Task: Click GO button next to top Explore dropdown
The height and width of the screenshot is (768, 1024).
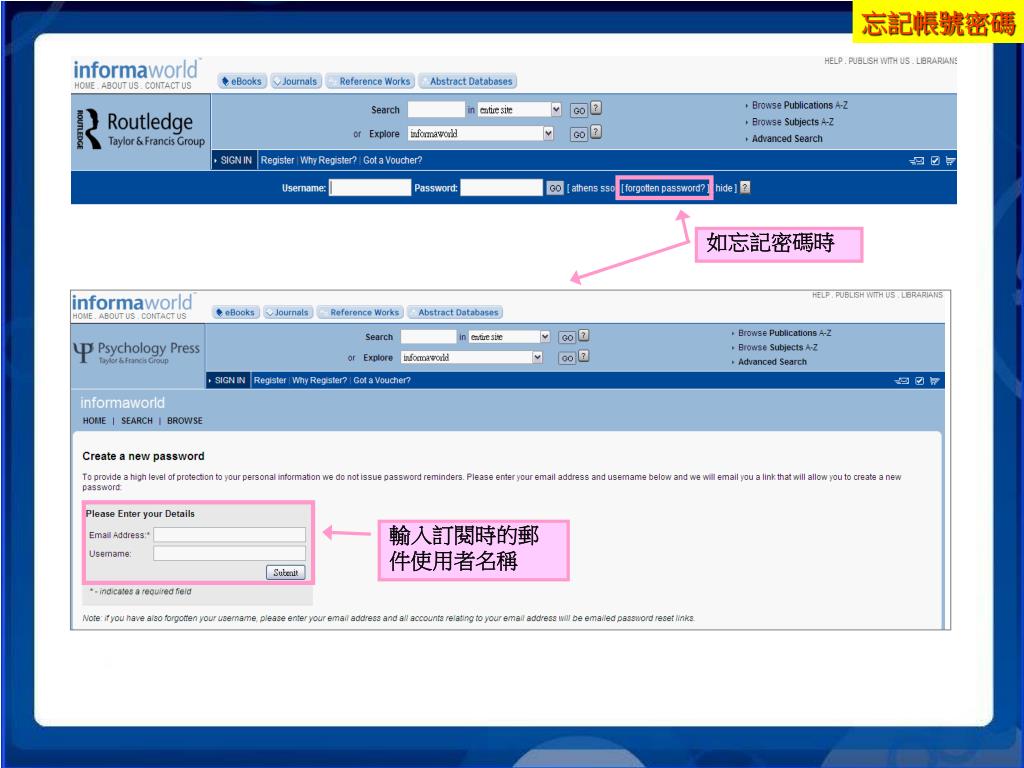Action: 579,134
